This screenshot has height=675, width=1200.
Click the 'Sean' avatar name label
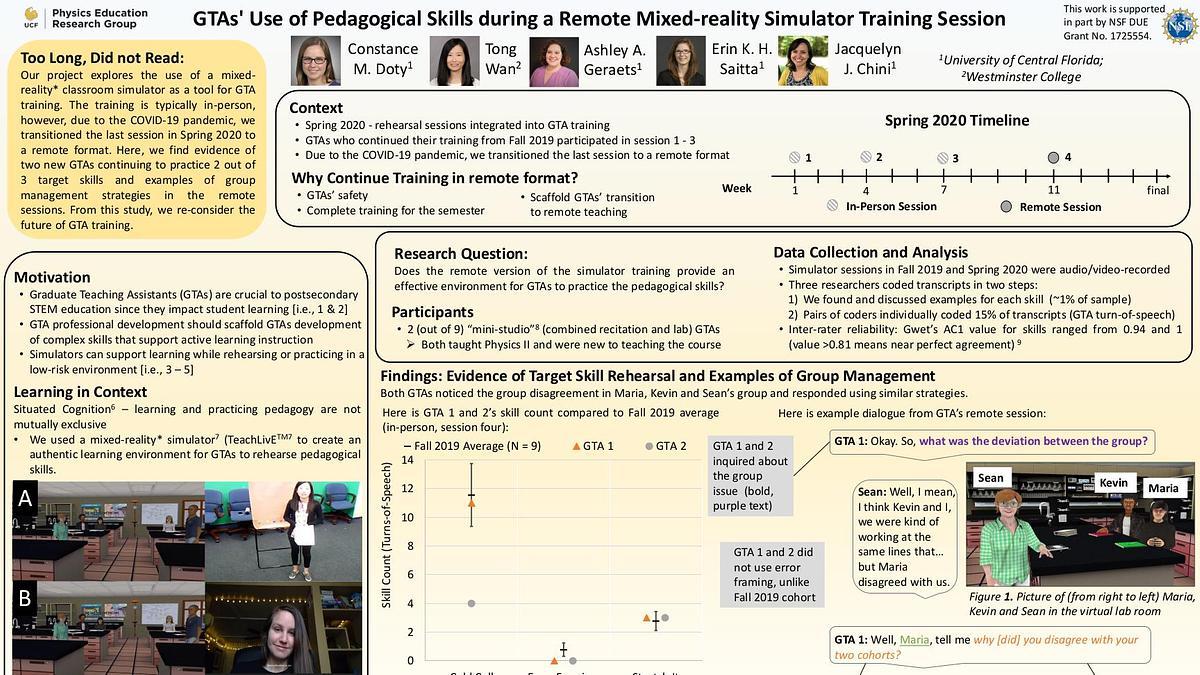990,477
